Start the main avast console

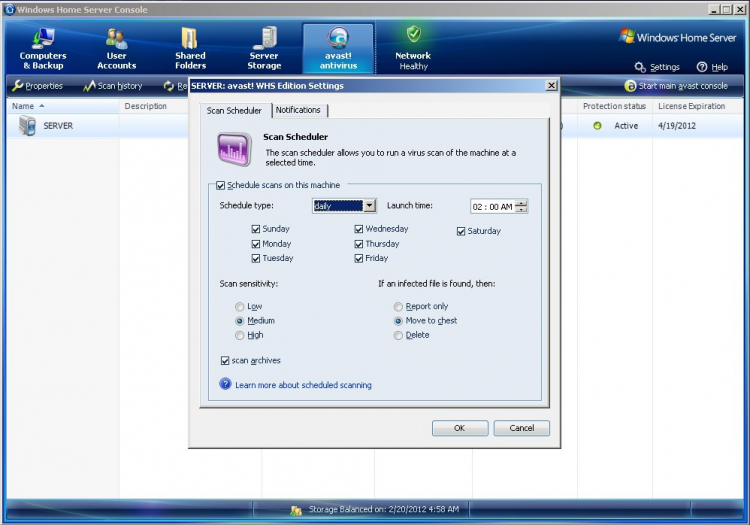click(x=676, y=86)
